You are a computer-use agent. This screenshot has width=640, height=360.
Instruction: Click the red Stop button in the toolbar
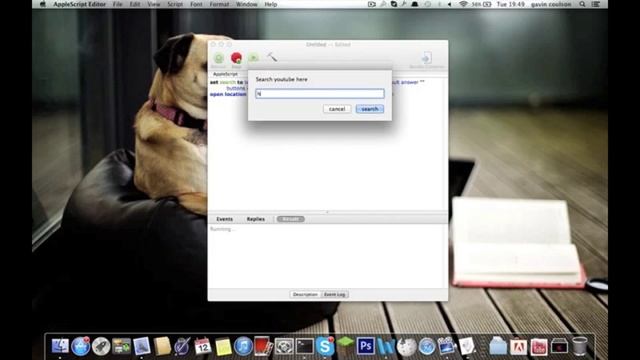[x=236, y=58]
